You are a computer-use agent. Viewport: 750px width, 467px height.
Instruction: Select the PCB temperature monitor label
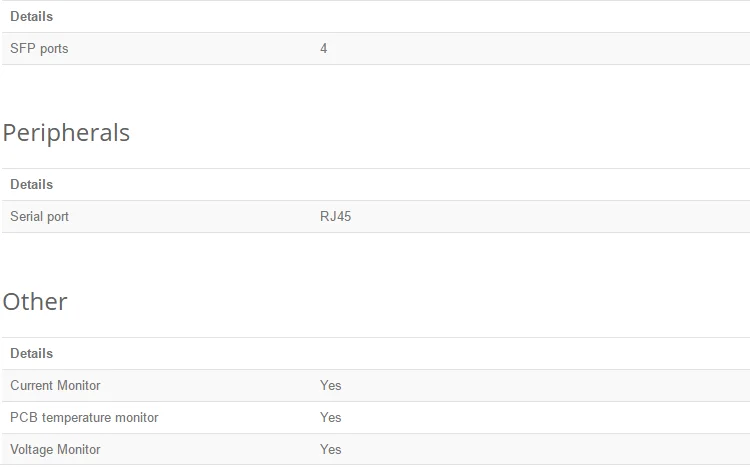click(84, 418)
